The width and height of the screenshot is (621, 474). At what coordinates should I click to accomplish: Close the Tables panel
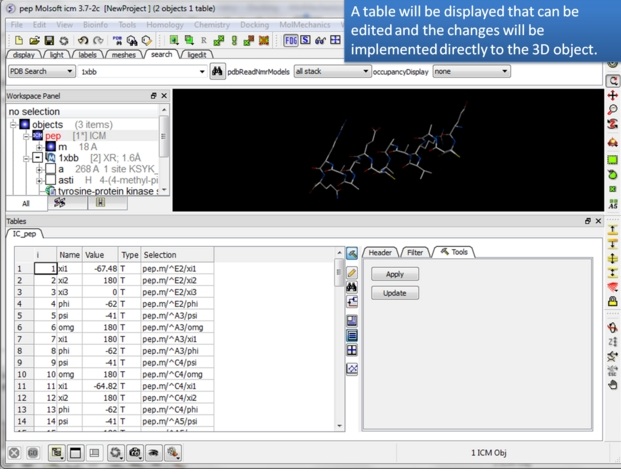click(x=598, y=221)
